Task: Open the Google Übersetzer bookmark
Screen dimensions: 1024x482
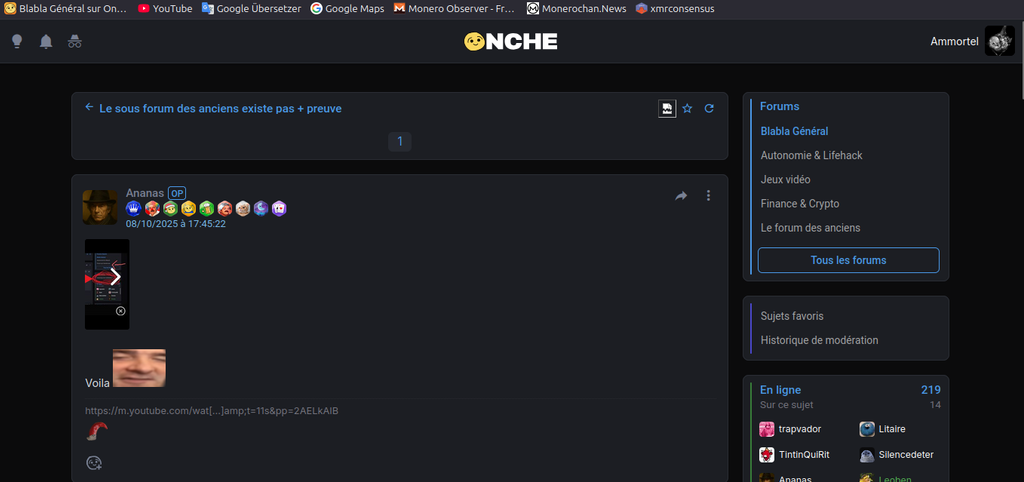Action: 251,8
